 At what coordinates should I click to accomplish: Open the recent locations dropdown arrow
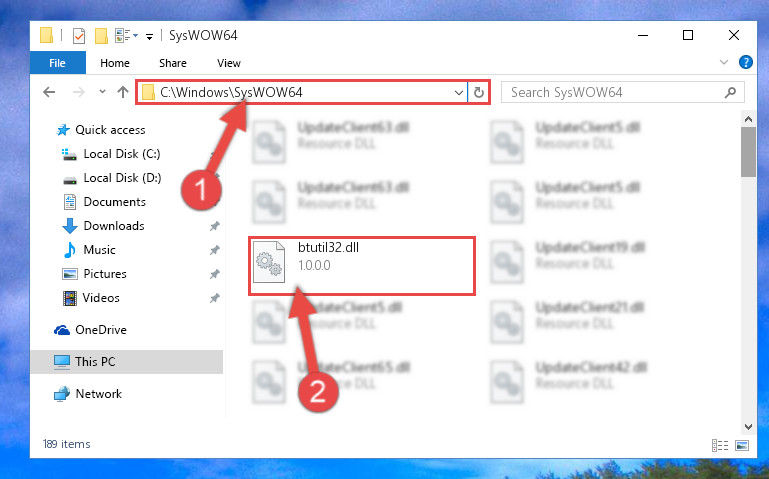(x=102, y=92)
